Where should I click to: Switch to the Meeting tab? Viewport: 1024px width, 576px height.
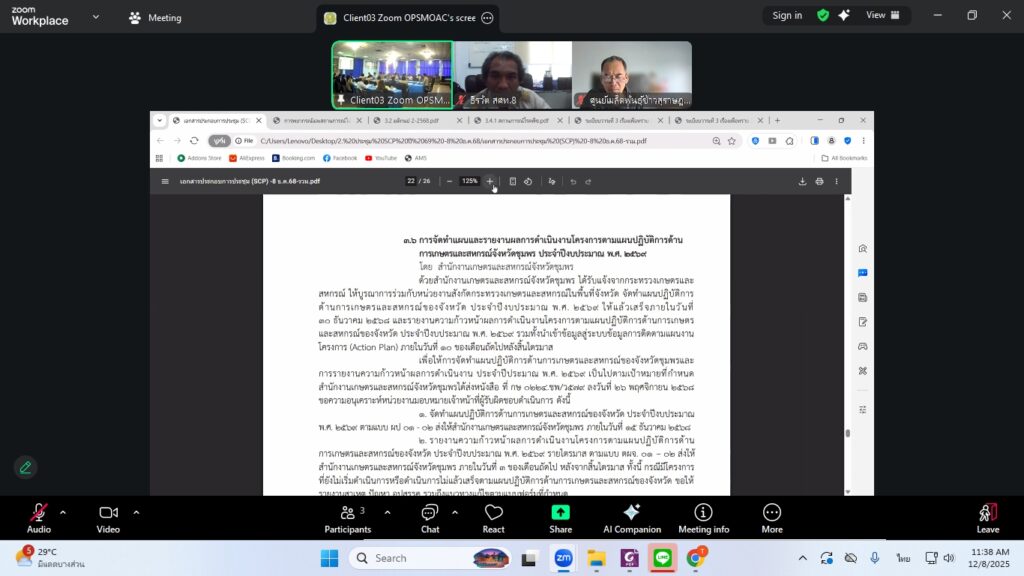155,18
